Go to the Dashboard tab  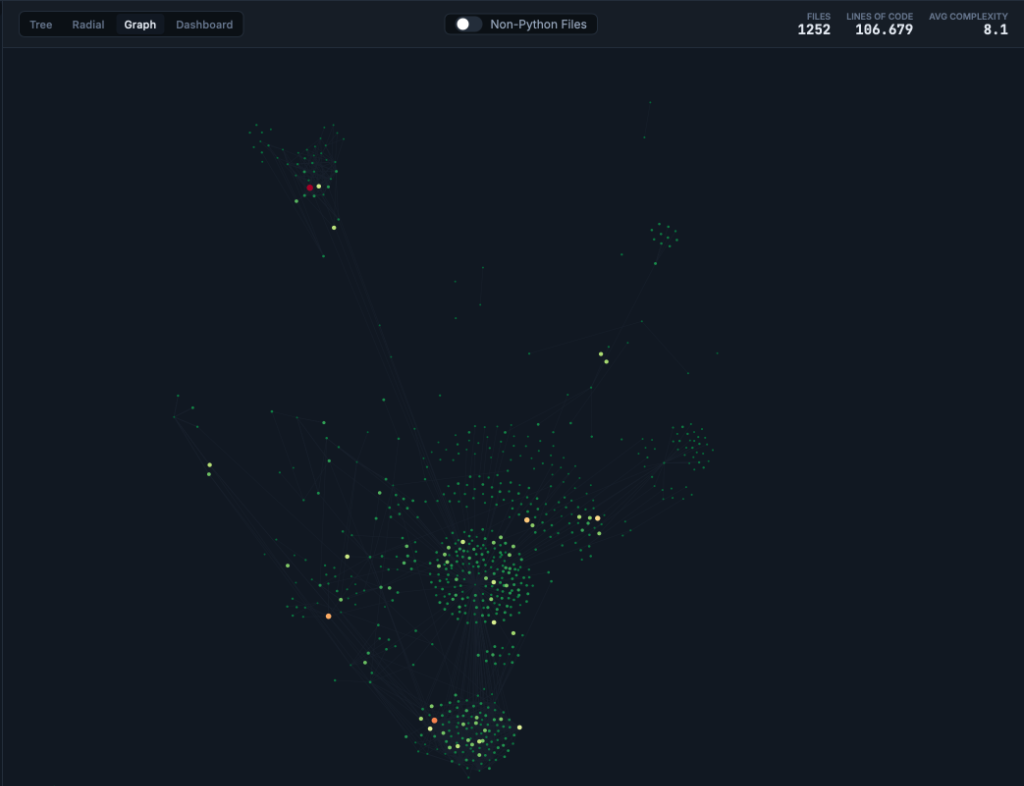[204, 25]
